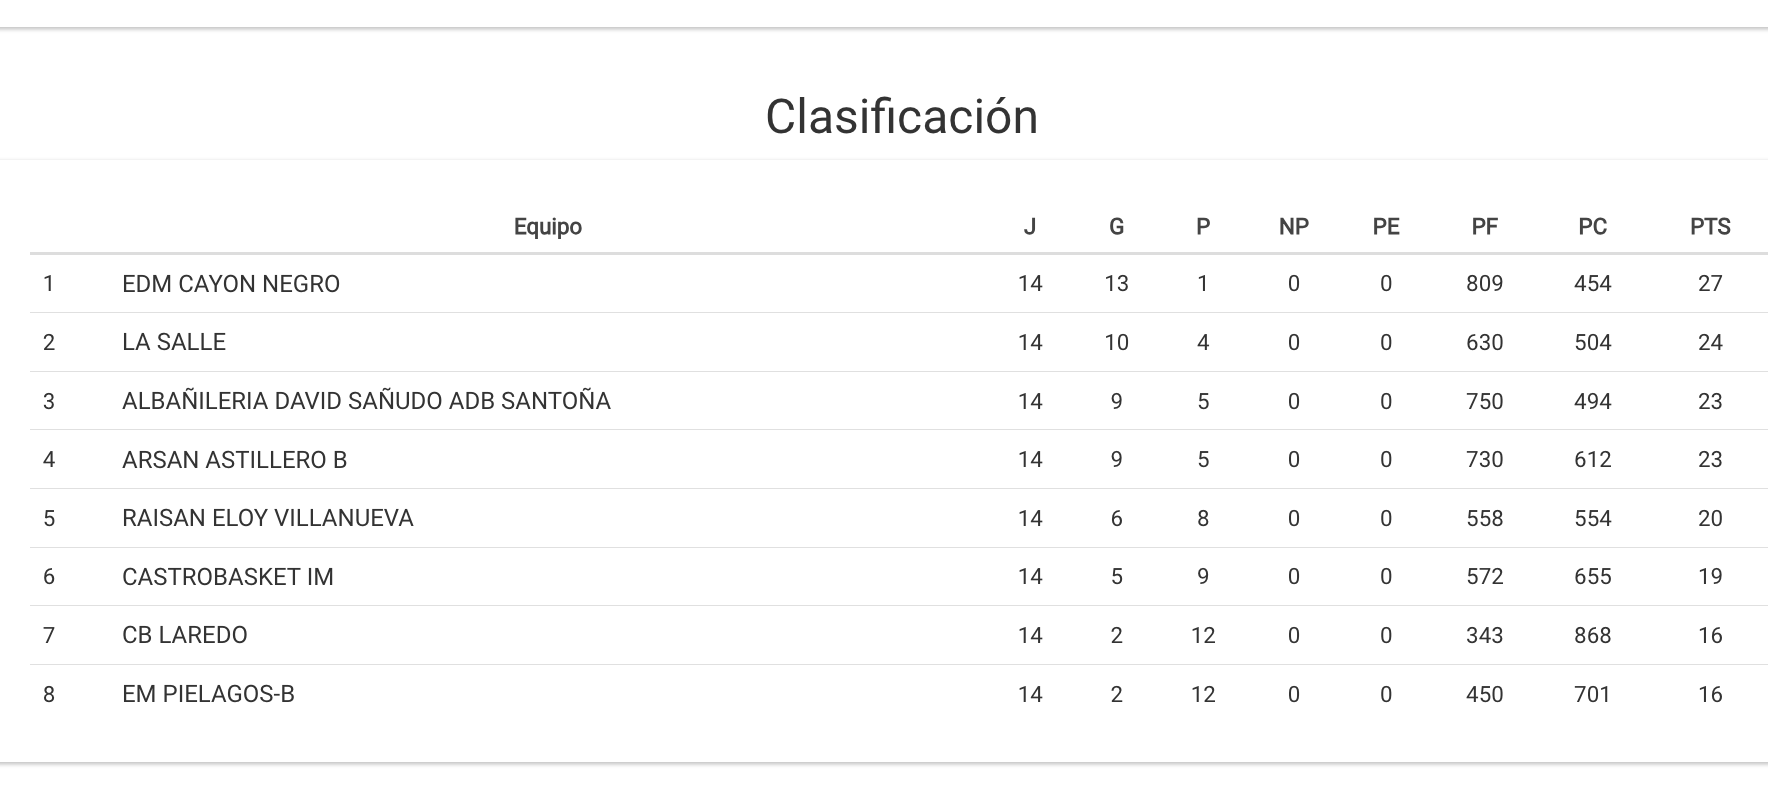Screen dimensions: 1768x794
Task: Open the EM PIELAGOS-B team row
Action: point(208,694)
